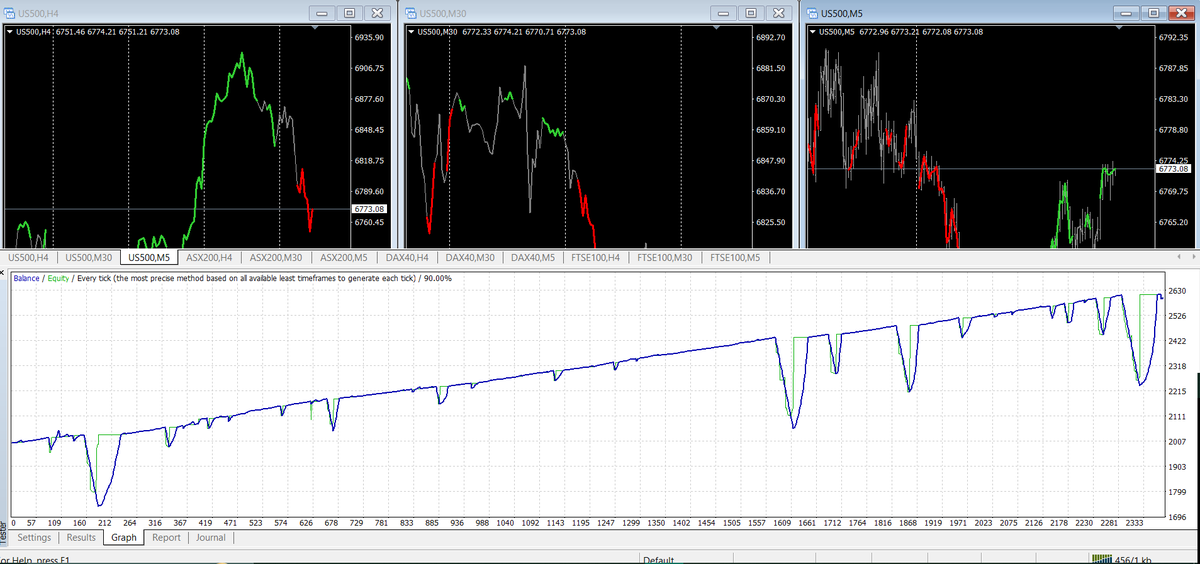This screenshot has height=564, width=1200.
Task: Click the chart icon in US500,M30 title bar
Action: [411, 13]
